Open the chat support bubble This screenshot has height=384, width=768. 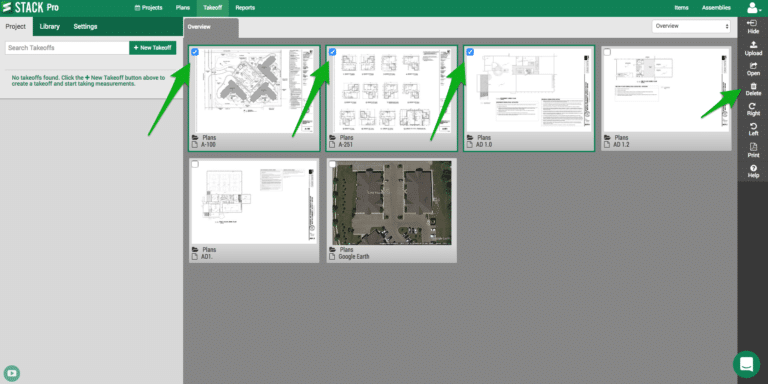pyautogui.click(x=746, y=364)
